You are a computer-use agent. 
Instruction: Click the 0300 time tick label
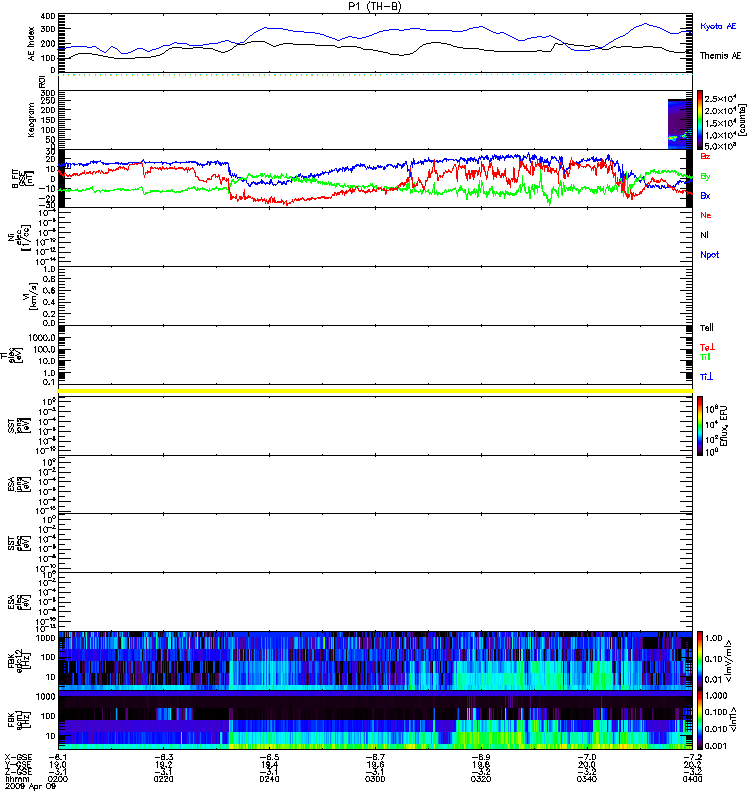pyautogui.click(x=375, y=779)
